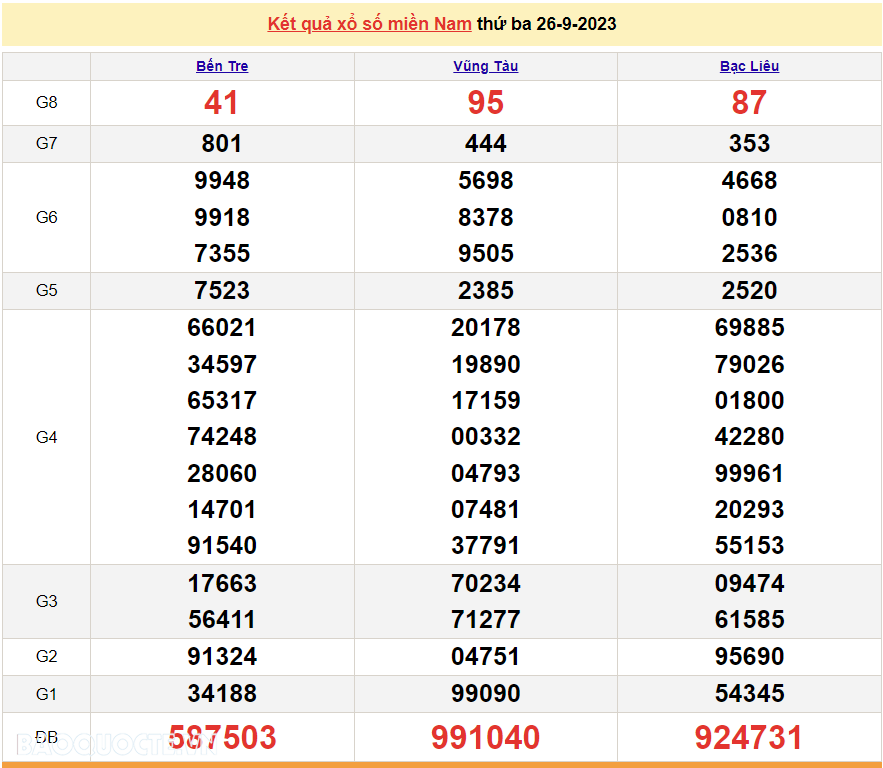Select Vũng Tàu G8 number 95
This screenshot has height=768, width=883.
pos(485,102)
